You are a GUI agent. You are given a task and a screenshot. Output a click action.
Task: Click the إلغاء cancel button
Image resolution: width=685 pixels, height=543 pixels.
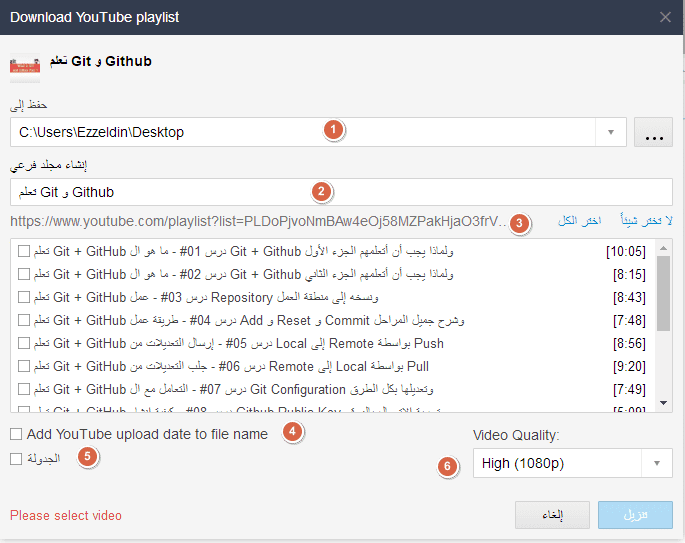coord(552,515)
